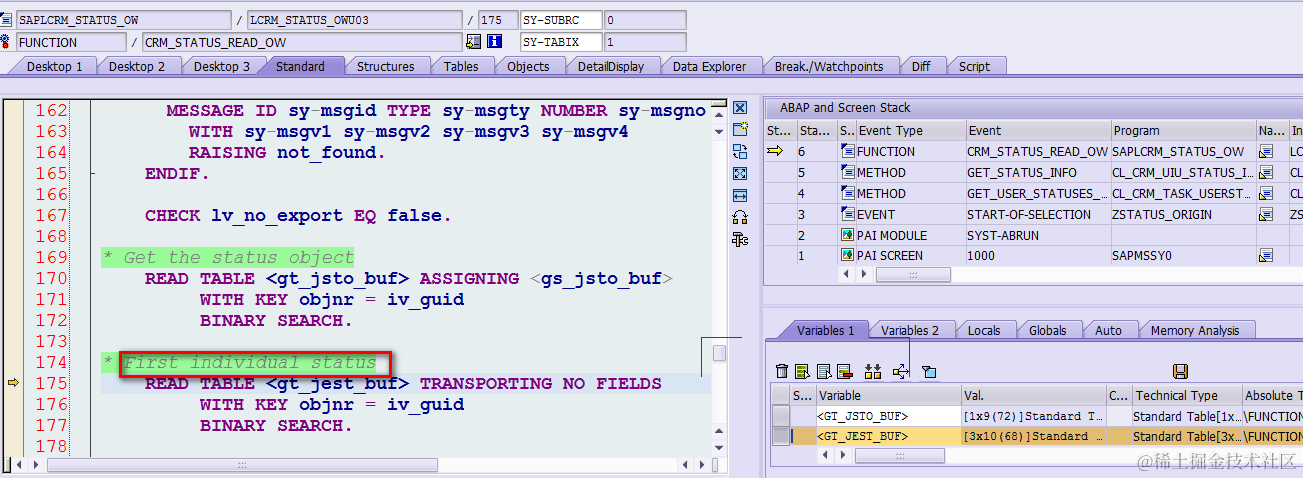Click left arrow of variables table horizontal scrollbar

(825, 456)
